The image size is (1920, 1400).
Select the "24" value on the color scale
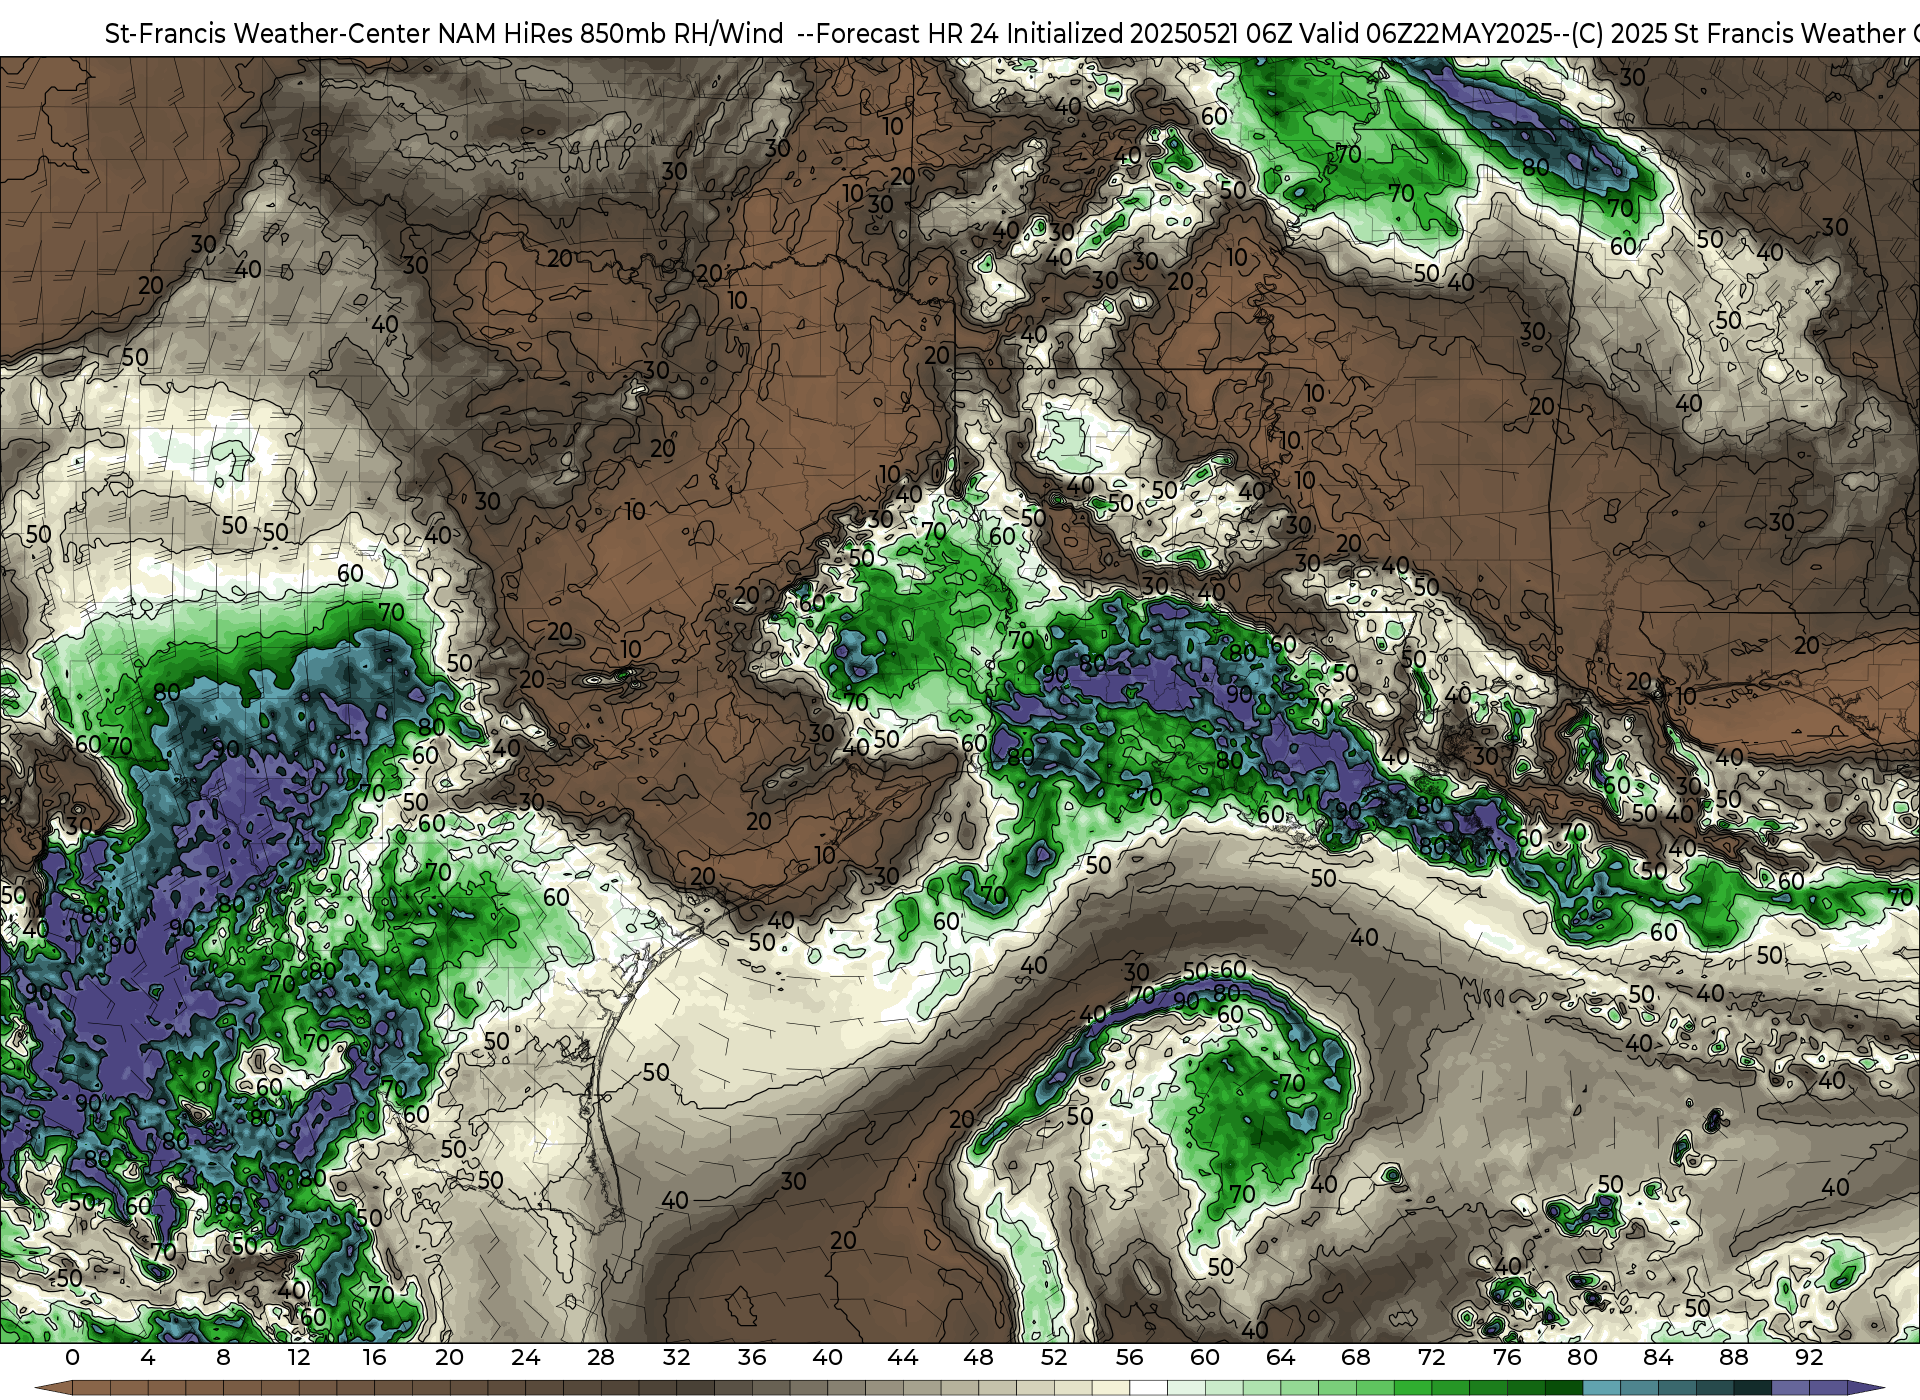click(x=525, y=1358)
